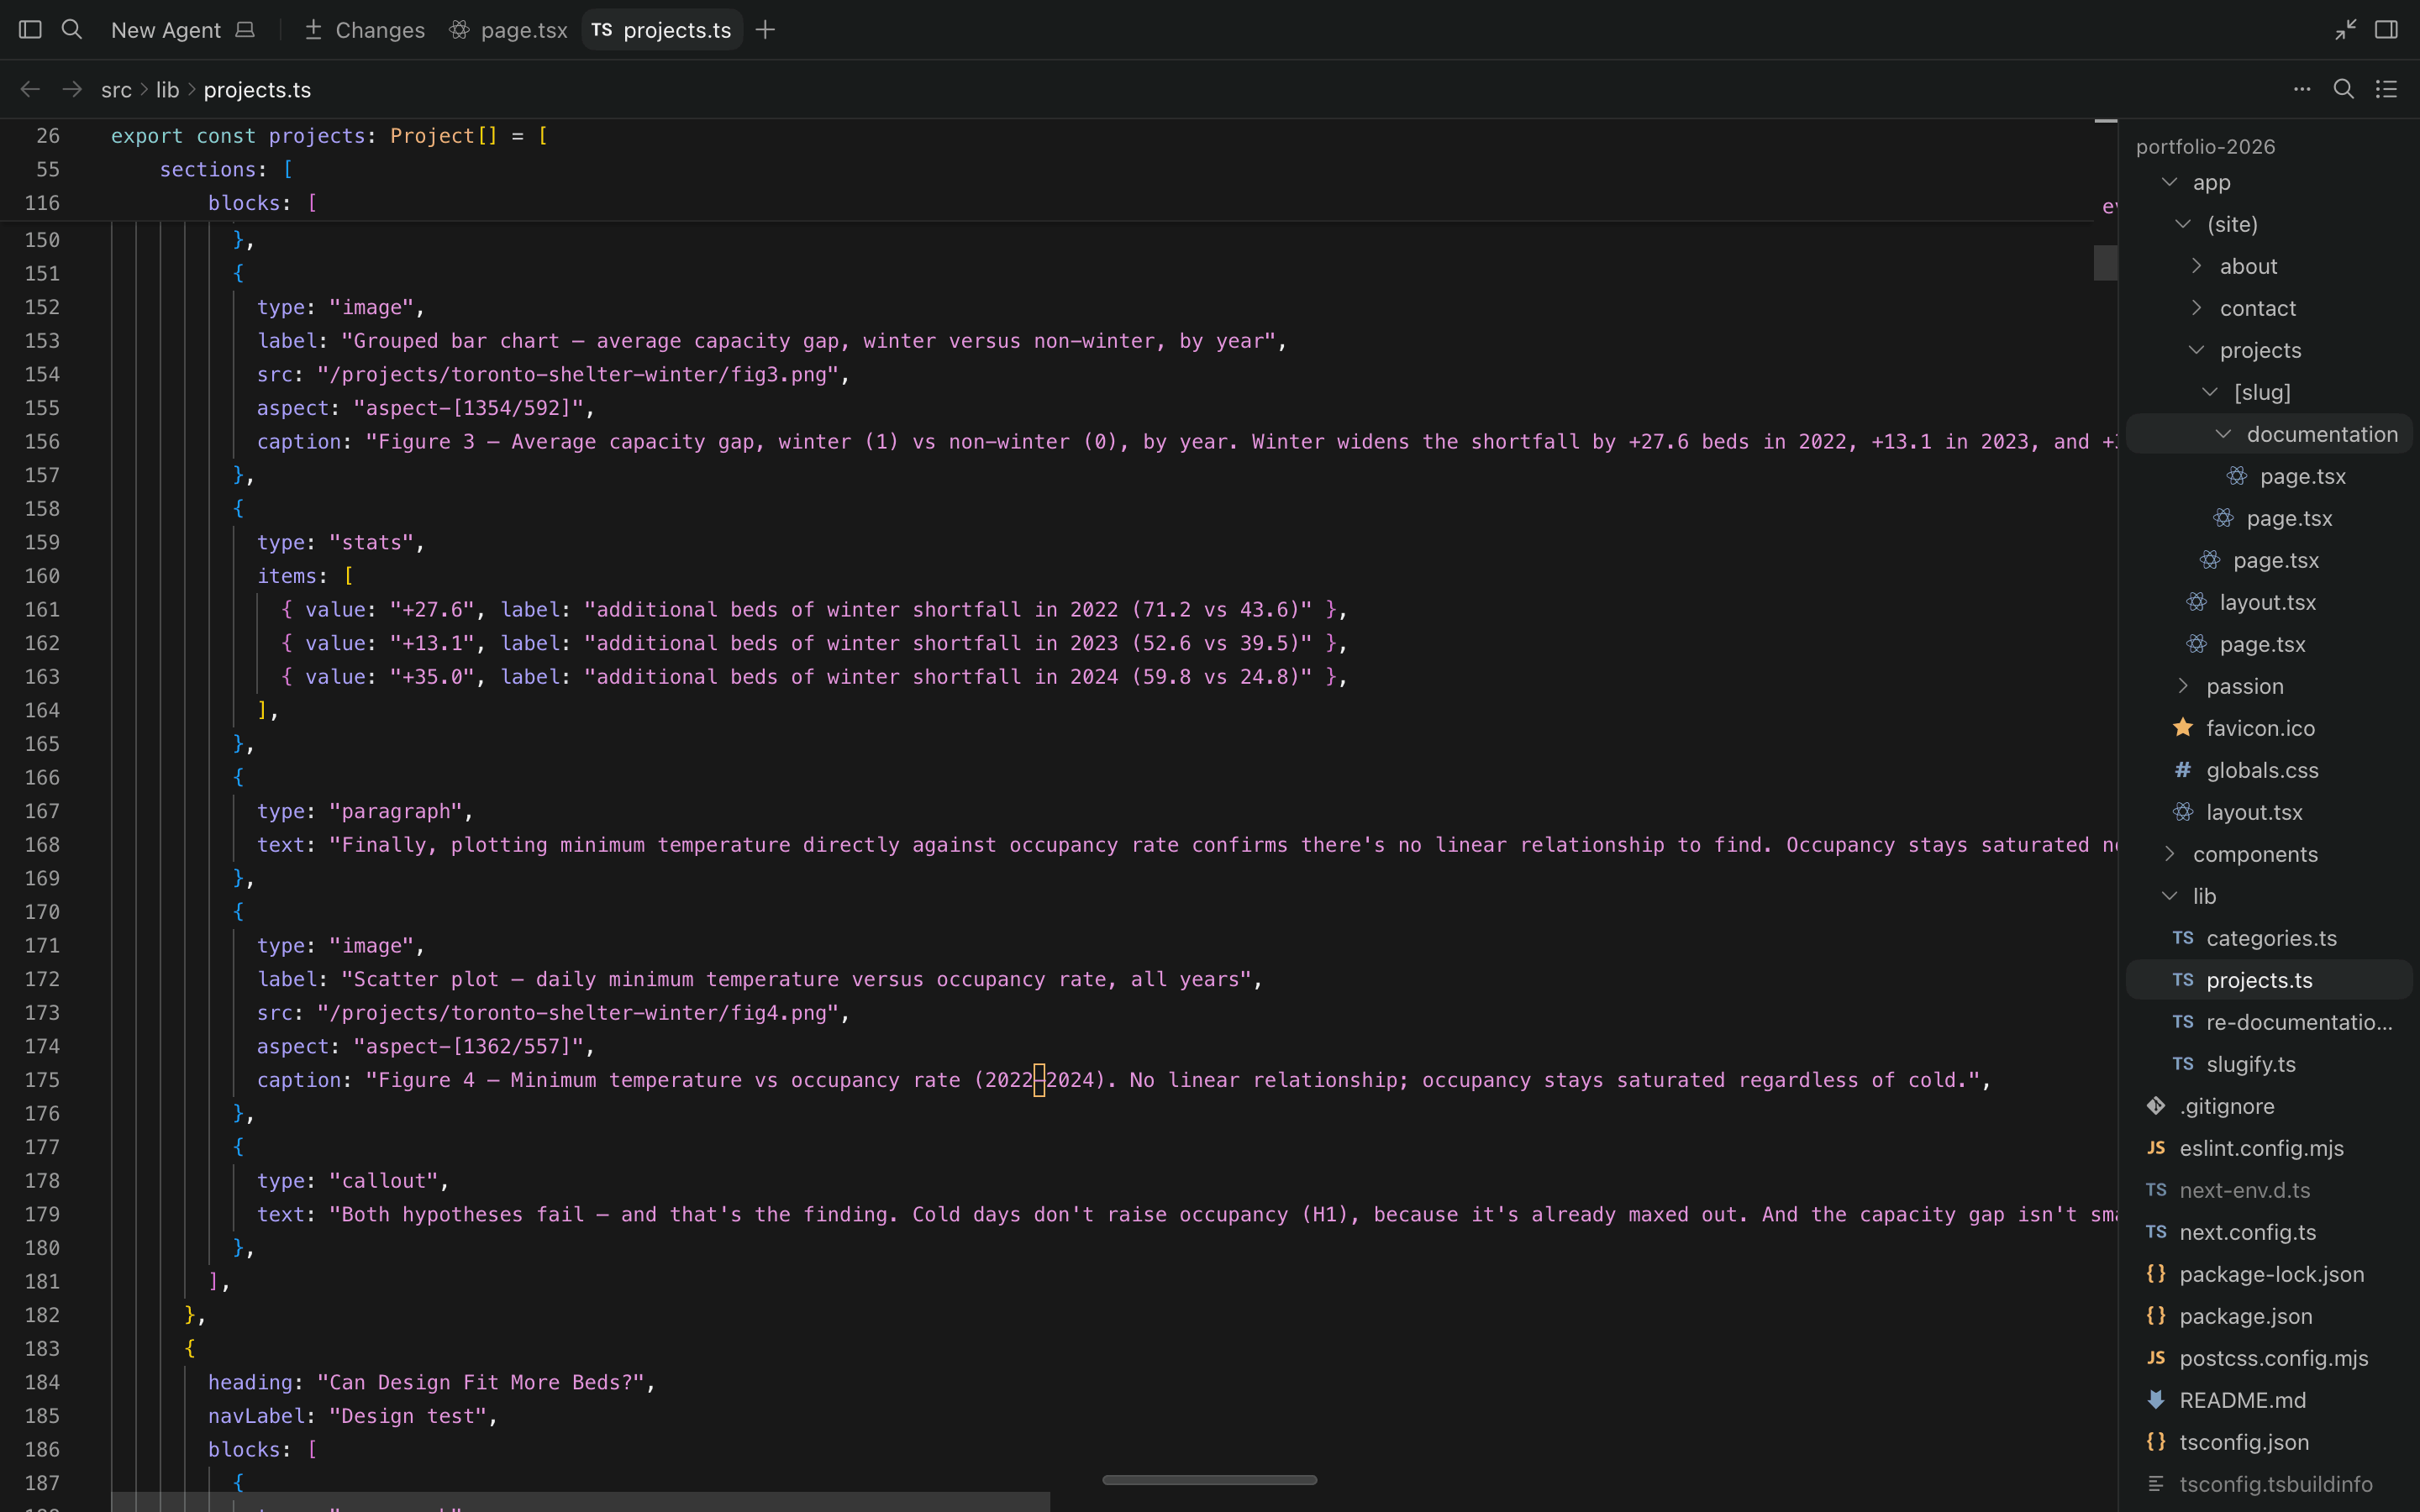2420x1512 pixels.
Task: Open next-env.d.ts file
Action: (x=2269, y=1190)
